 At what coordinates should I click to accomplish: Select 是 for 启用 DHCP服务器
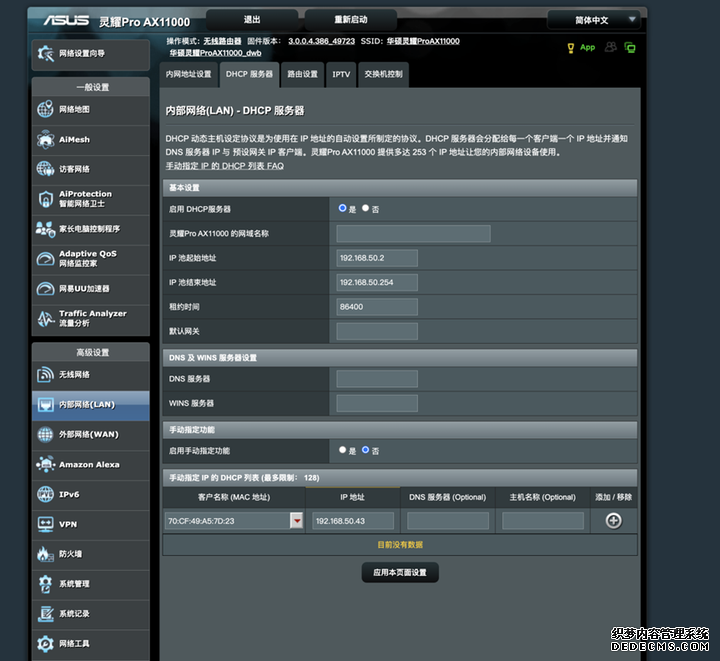point(343,208)
